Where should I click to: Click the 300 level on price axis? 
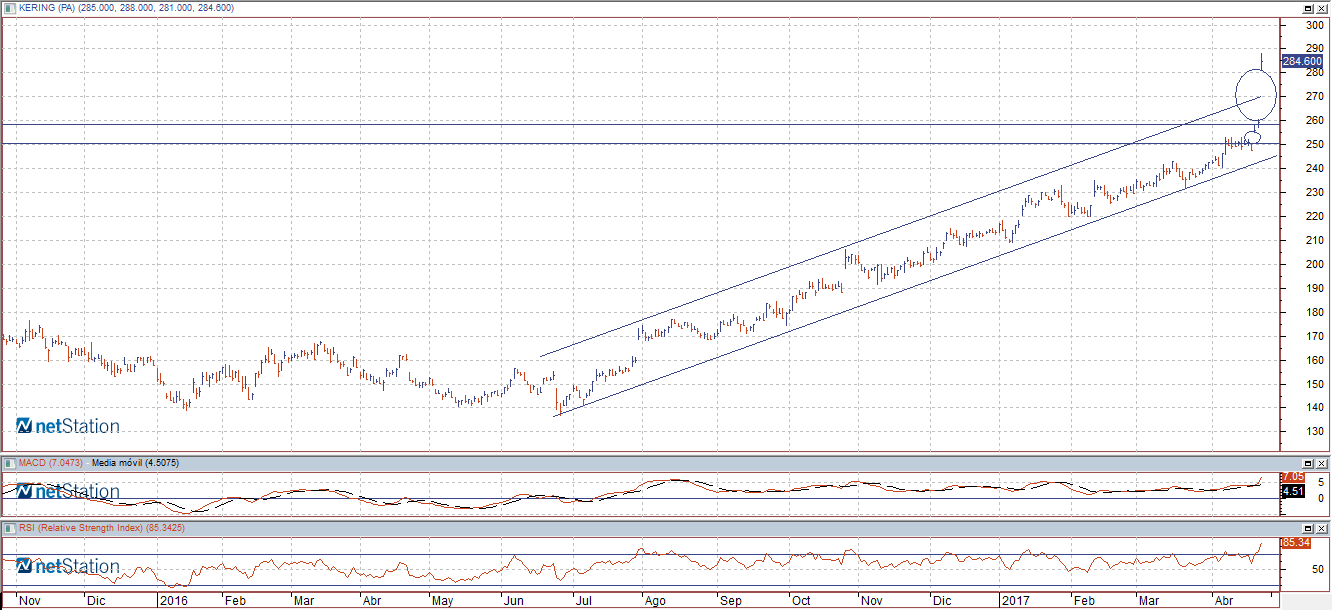[x=1313, y=24]
